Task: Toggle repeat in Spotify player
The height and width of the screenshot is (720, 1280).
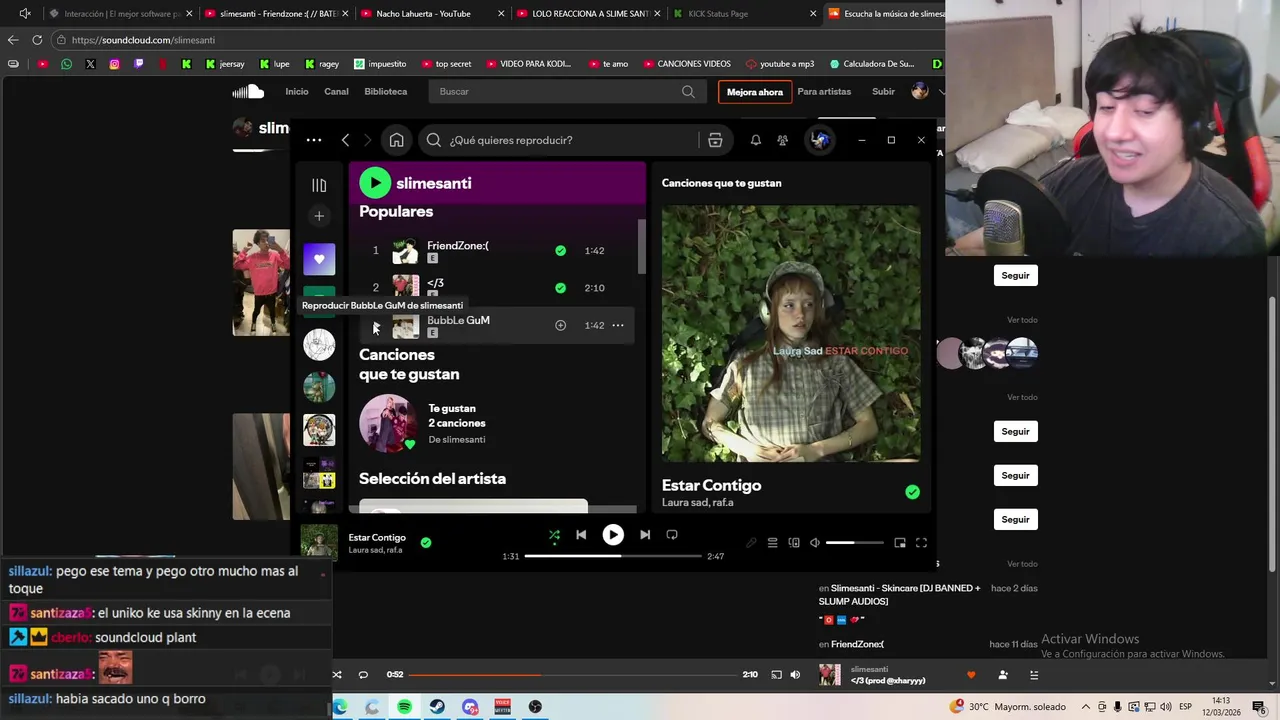Action: coord(672,535)
